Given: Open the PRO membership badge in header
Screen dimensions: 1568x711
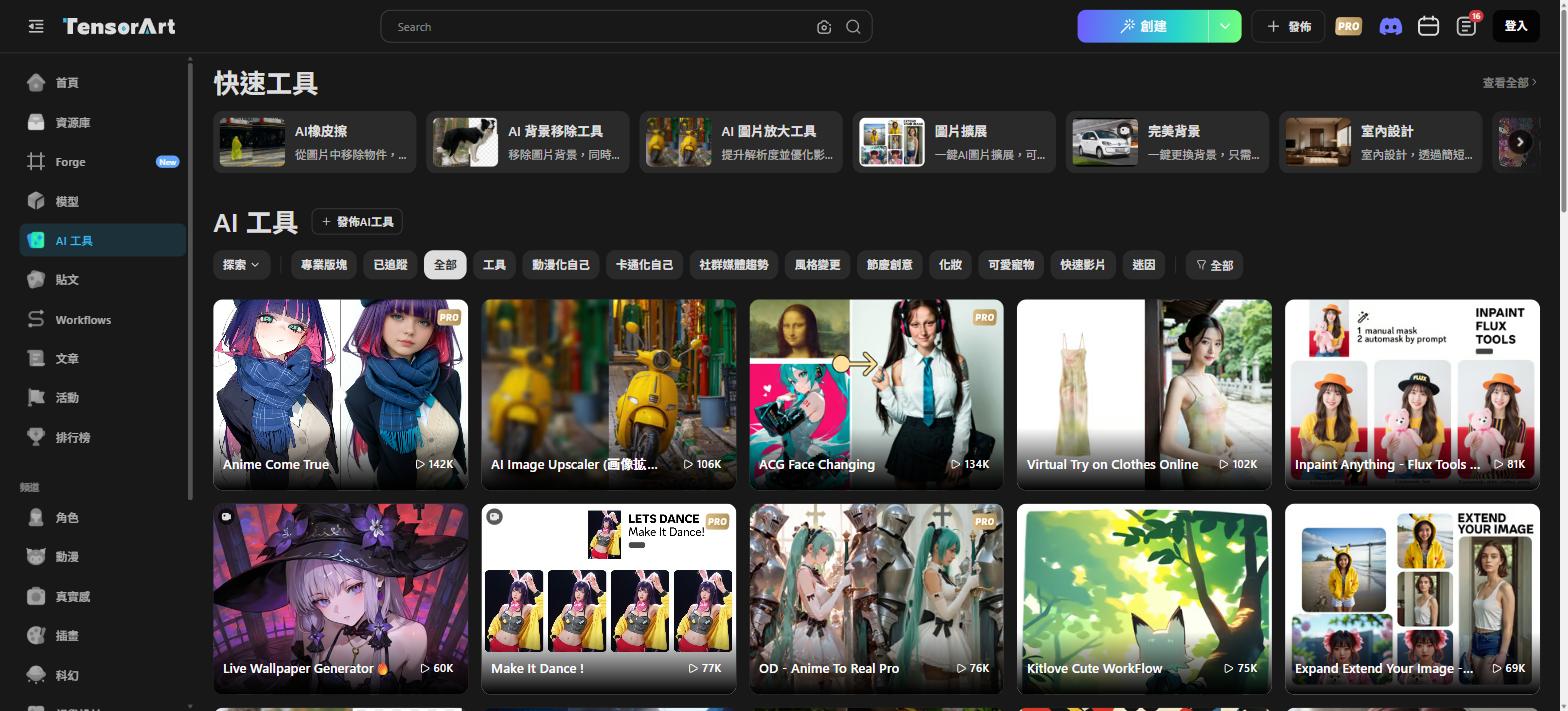Looking at the screenshot, I should tap(1348, 26).
